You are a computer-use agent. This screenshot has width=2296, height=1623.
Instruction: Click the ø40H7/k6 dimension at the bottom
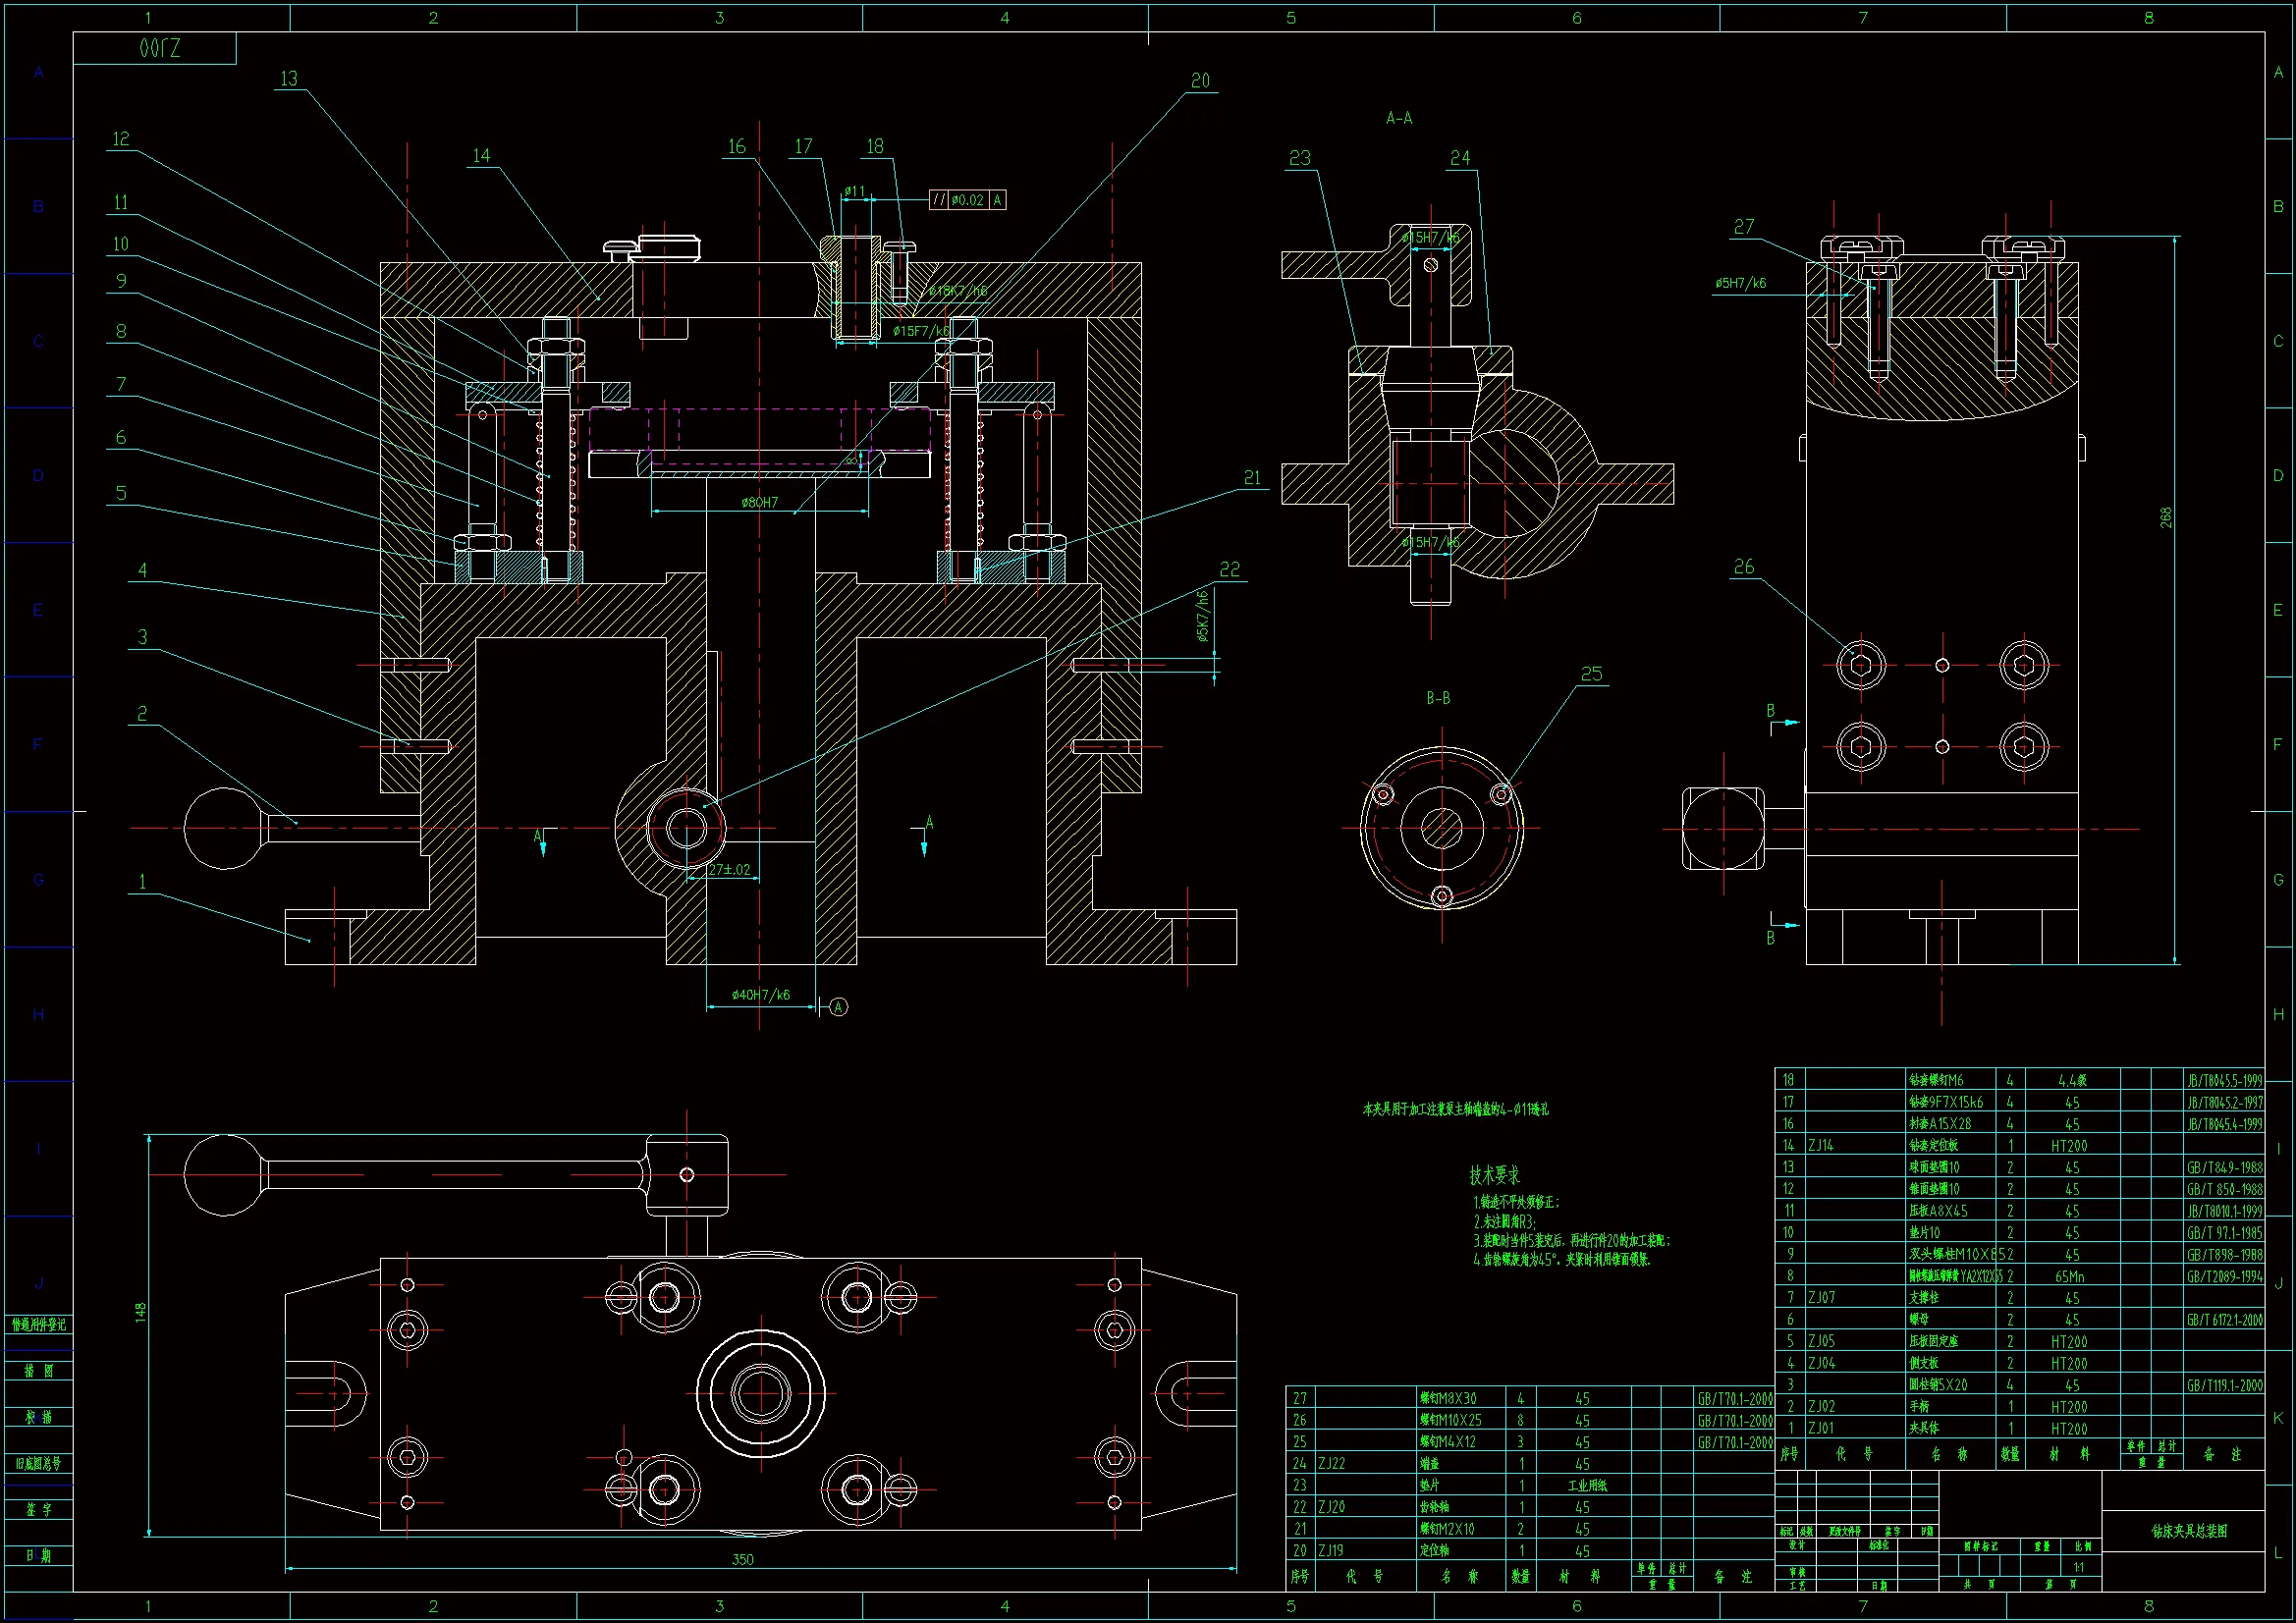(760, 995)
